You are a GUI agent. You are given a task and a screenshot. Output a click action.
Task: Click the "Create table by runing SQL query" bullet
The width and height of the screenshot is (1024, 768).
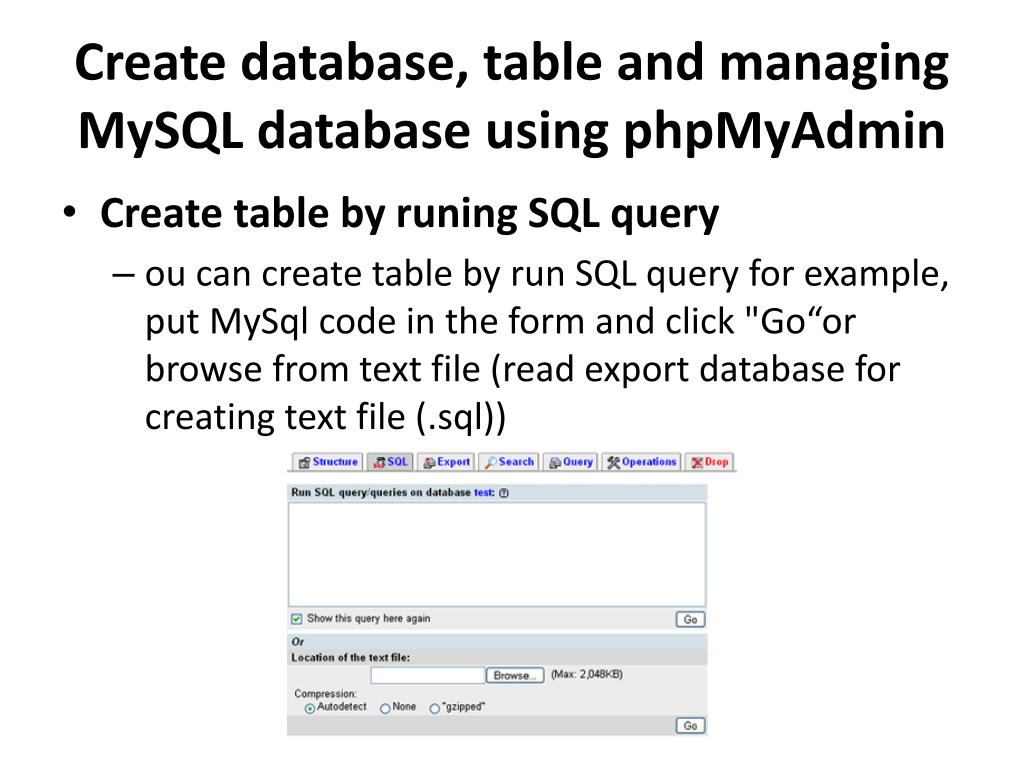point(409,214)
